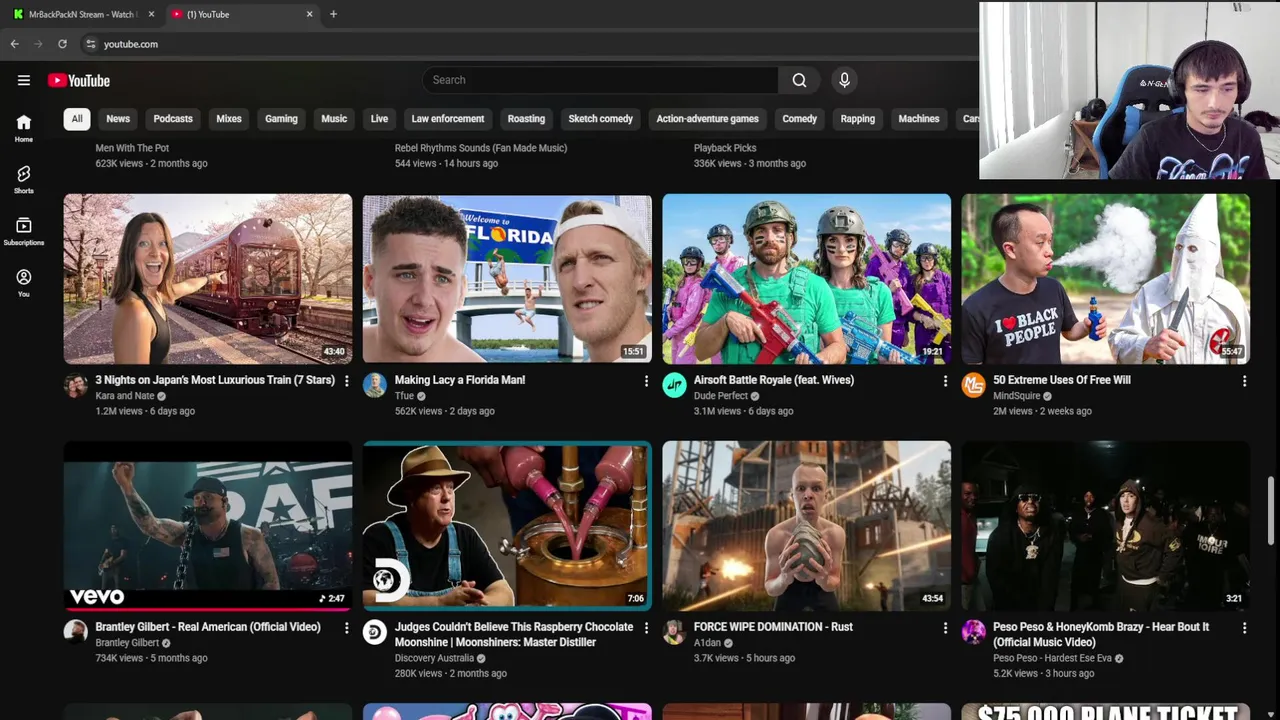Screen dimensions: 1280x720
Task: Open the MindSquire channel avatar
Action: click(x=973, y=385)
